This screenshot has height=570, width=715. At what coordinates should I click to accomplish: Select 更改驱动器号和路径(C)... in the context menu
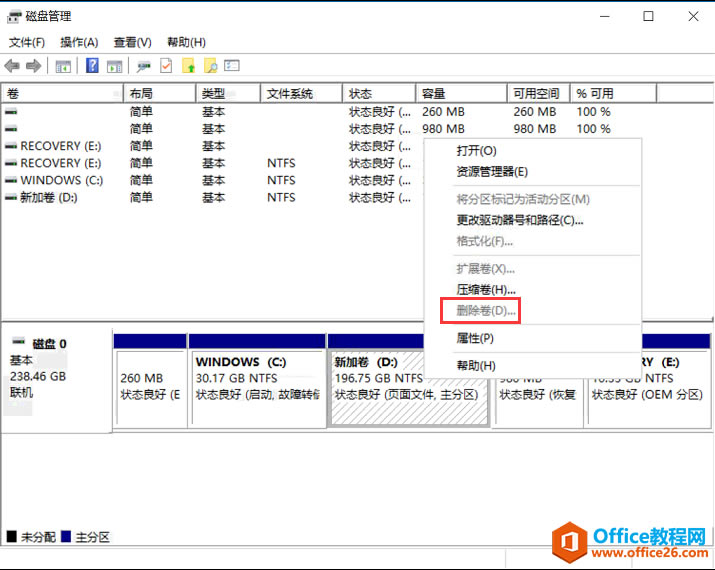(x=520, y=221)
